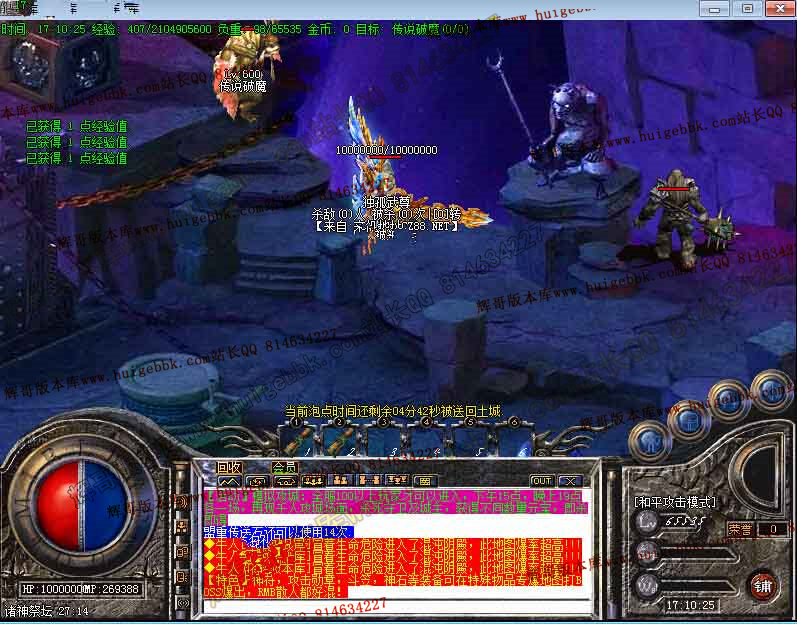Screen dimensions: 797x624
Task: Click the 回收 (recycle) button
Action: 230,467
